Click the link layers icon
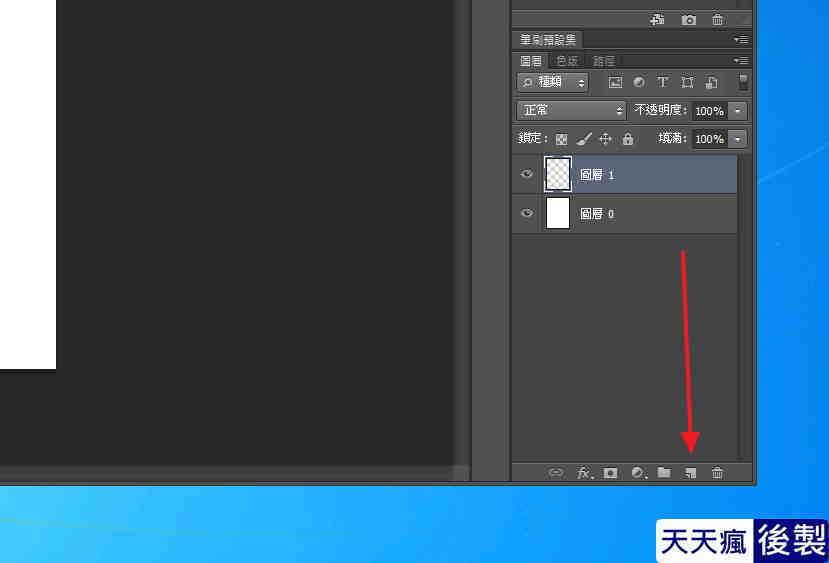829x563 pixels. coord(555,473)
